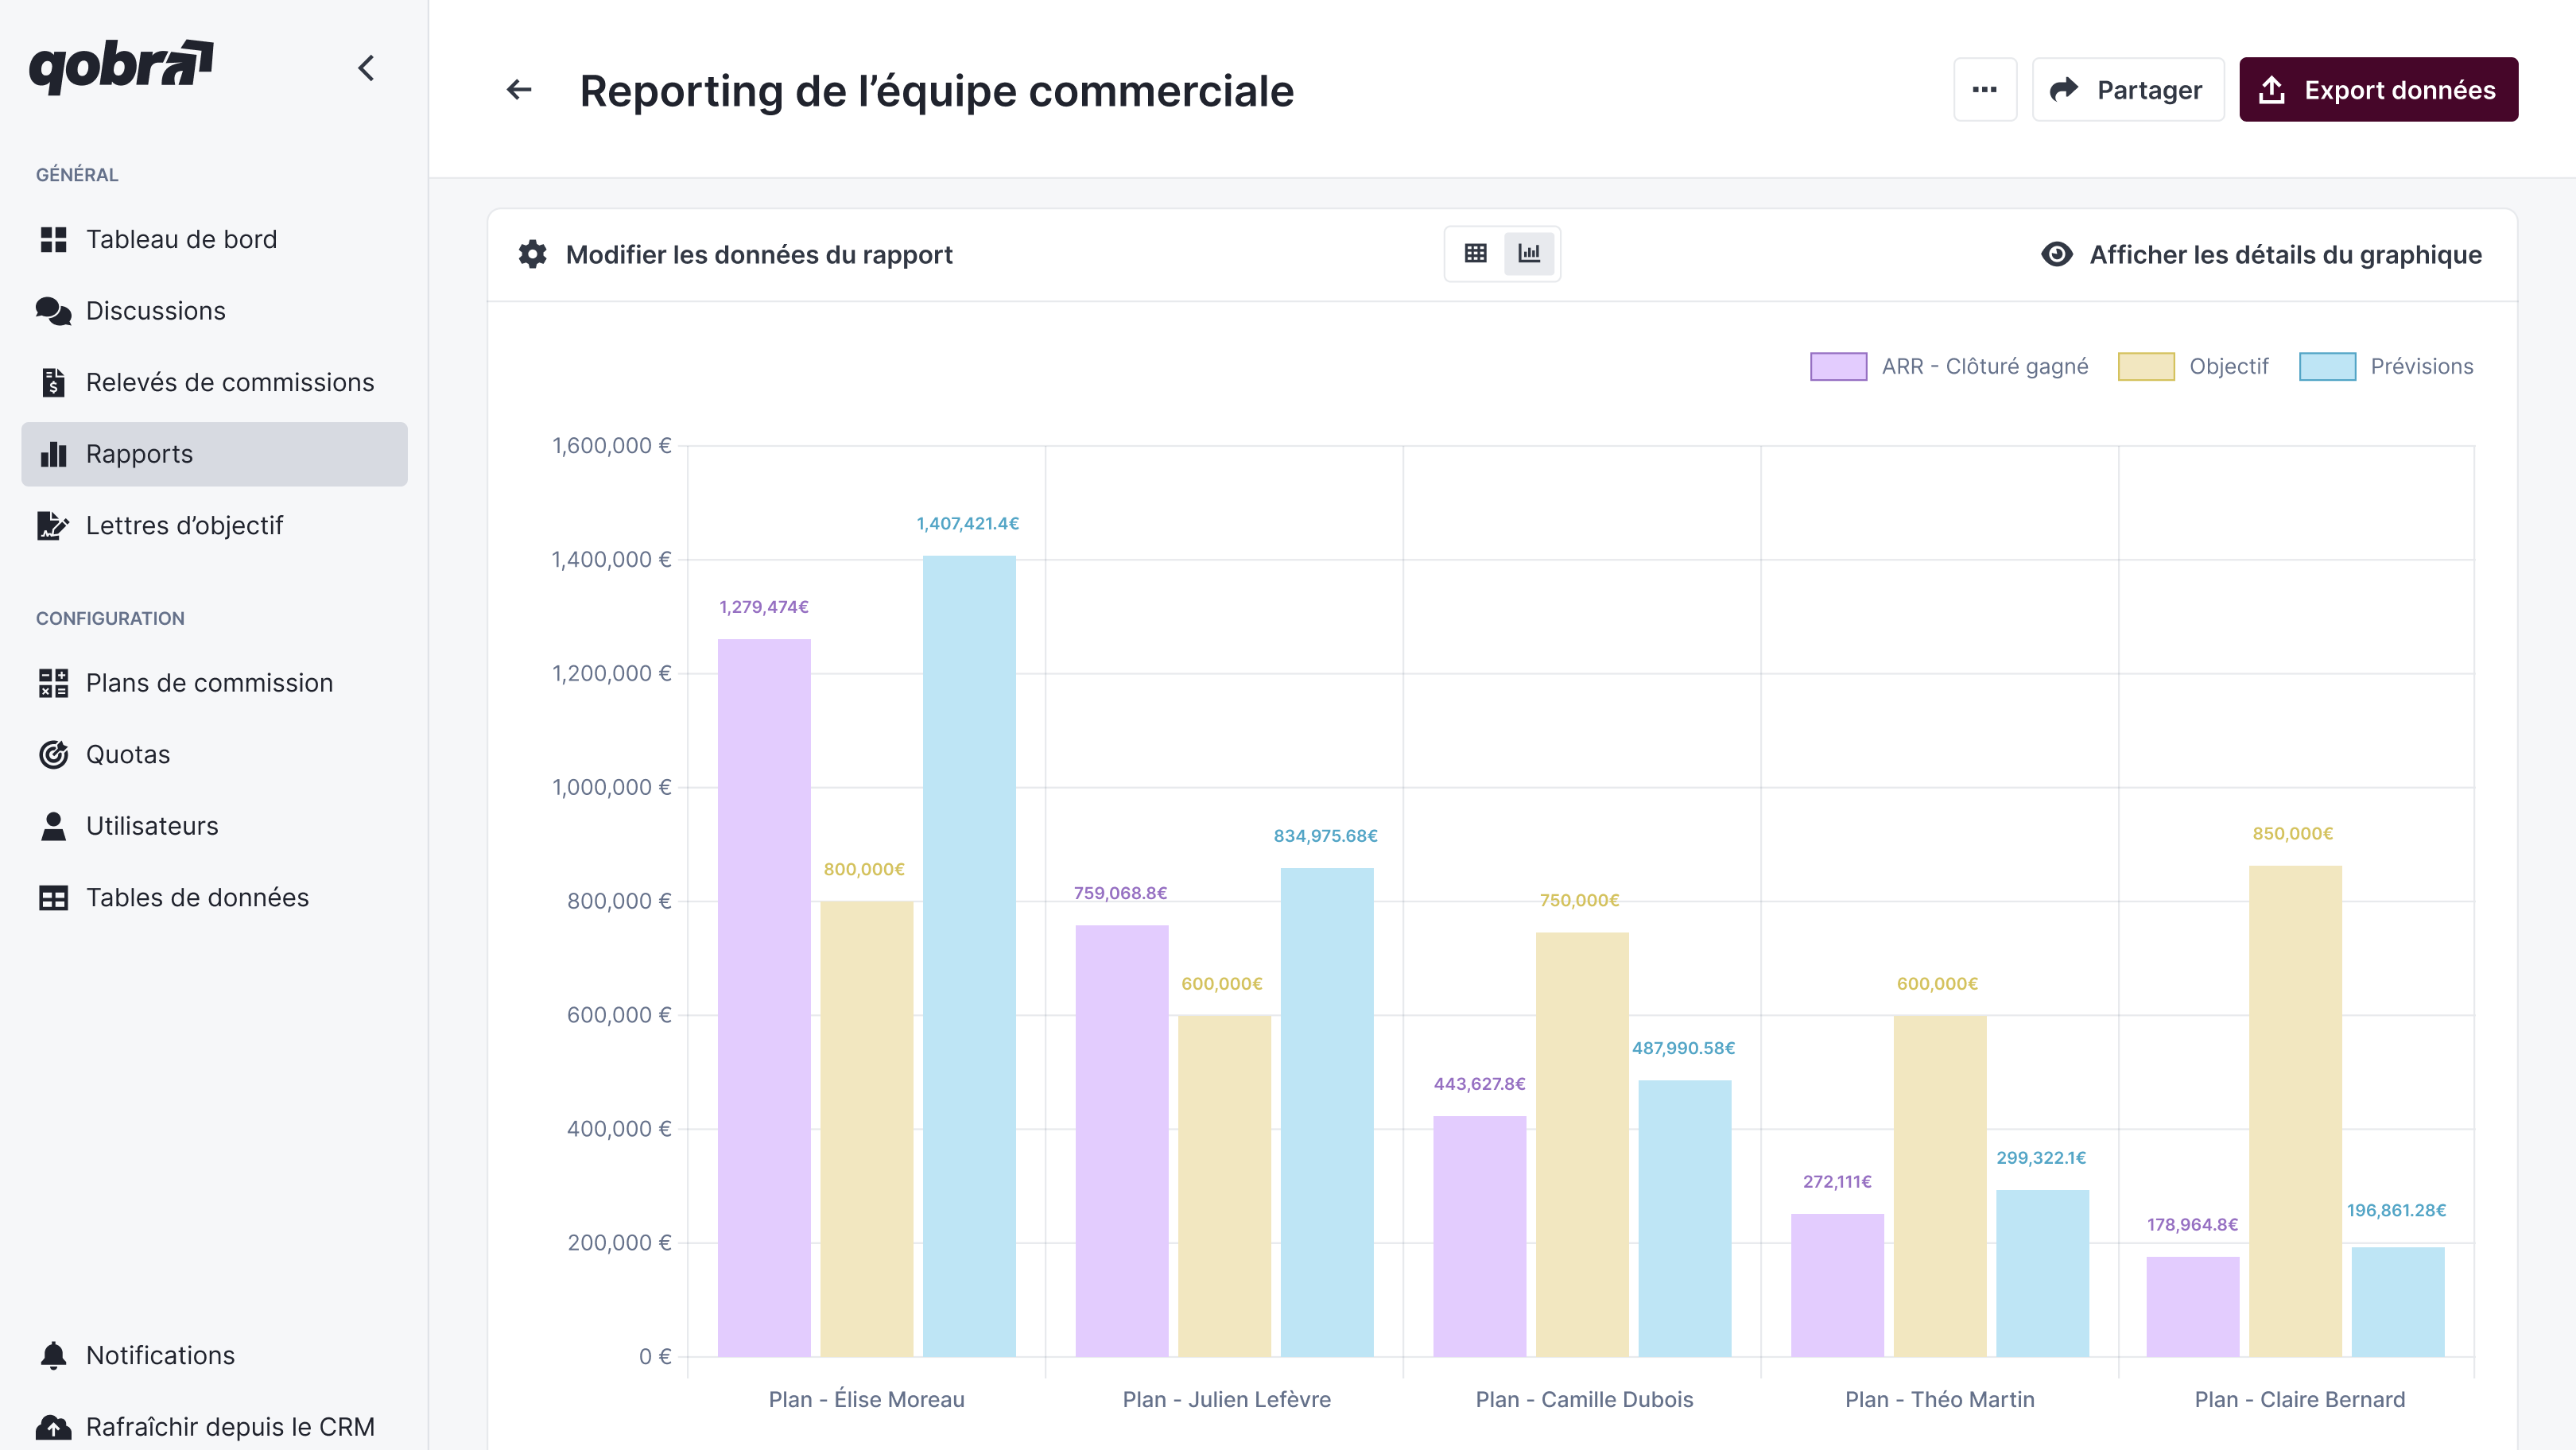Click the Objectif legend color swatch

coord(2147,366)
